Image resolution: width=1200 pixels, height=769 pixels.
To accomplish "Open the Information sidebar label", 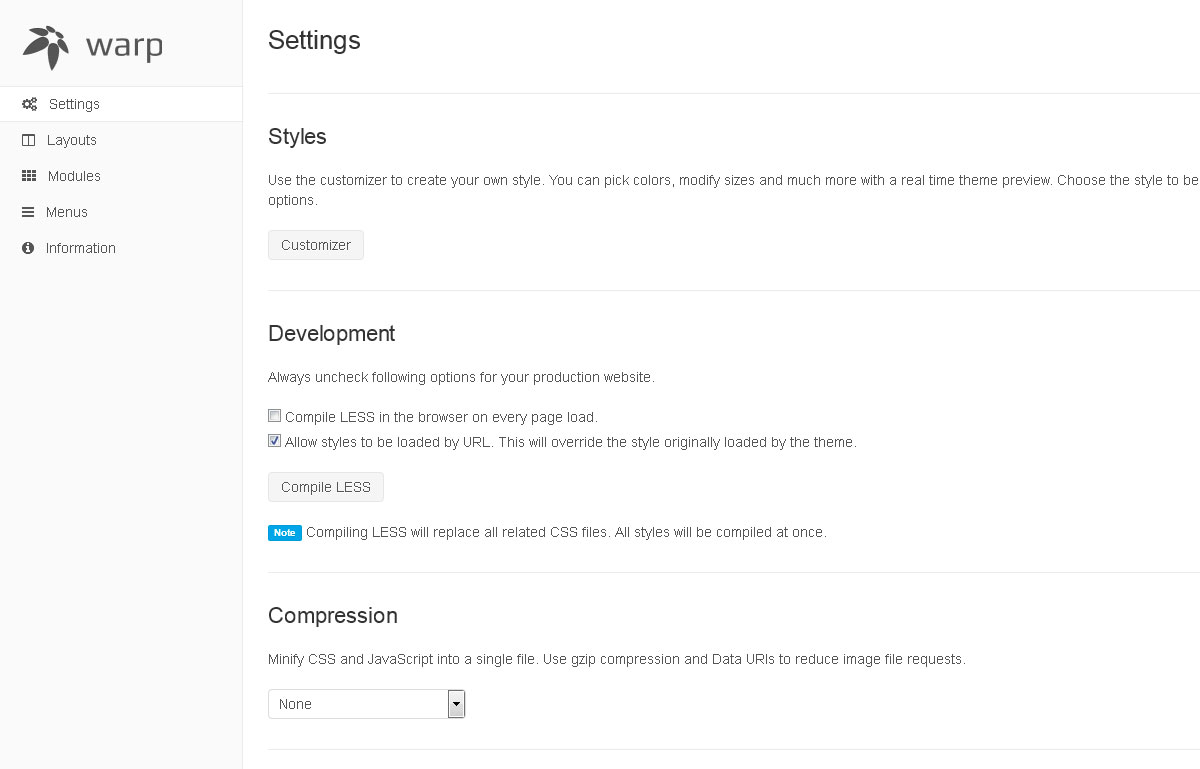I will (81, 248).
